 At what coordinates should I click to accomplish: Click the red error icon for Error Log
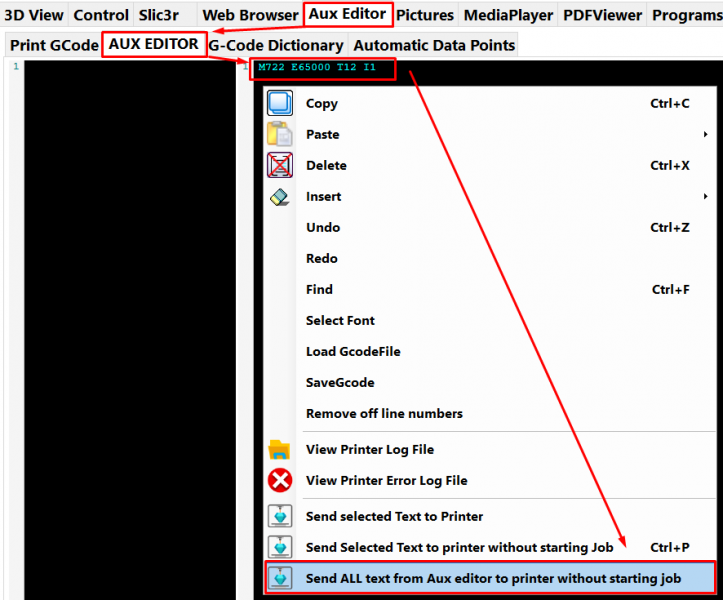(280, 481)
